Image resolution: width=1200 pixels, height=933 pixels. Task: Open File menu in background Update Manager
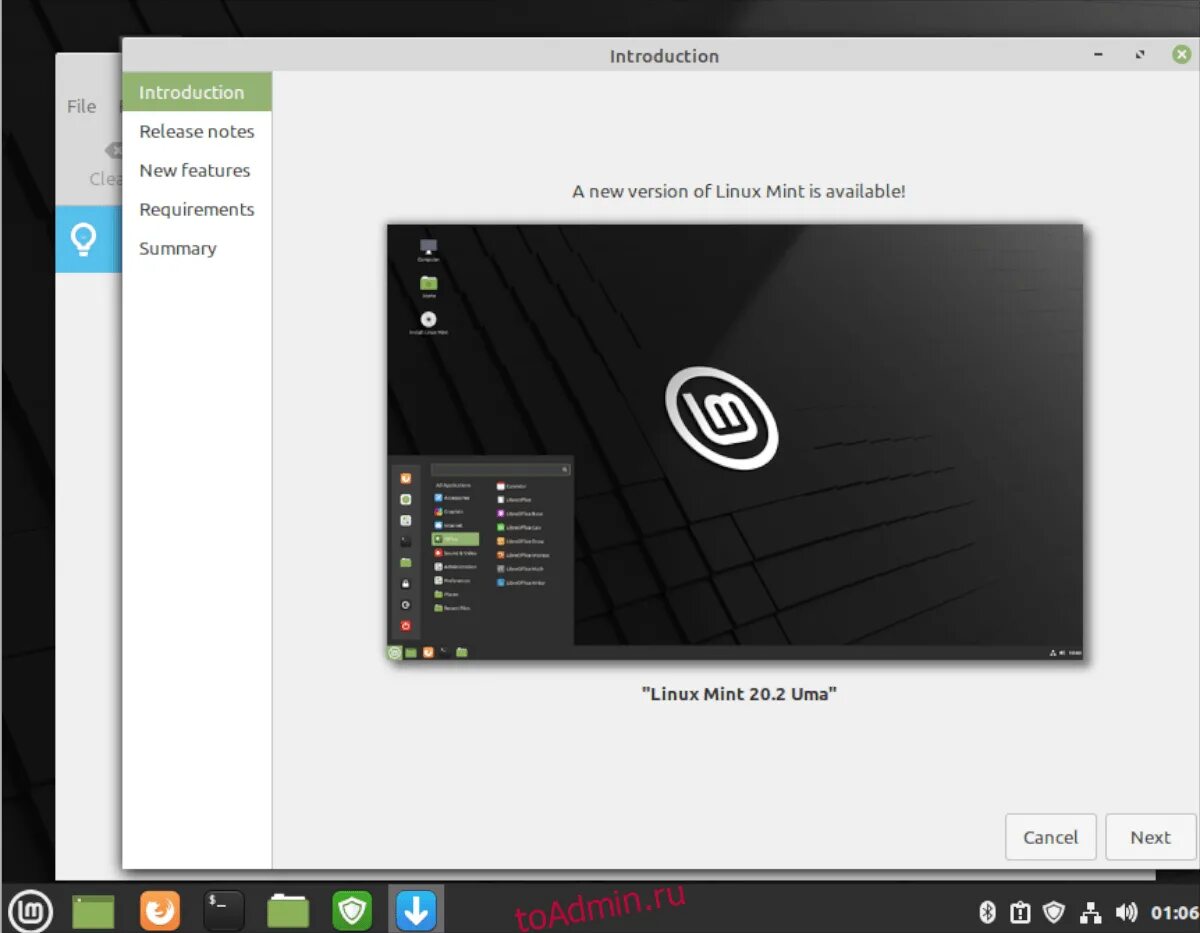81,106
